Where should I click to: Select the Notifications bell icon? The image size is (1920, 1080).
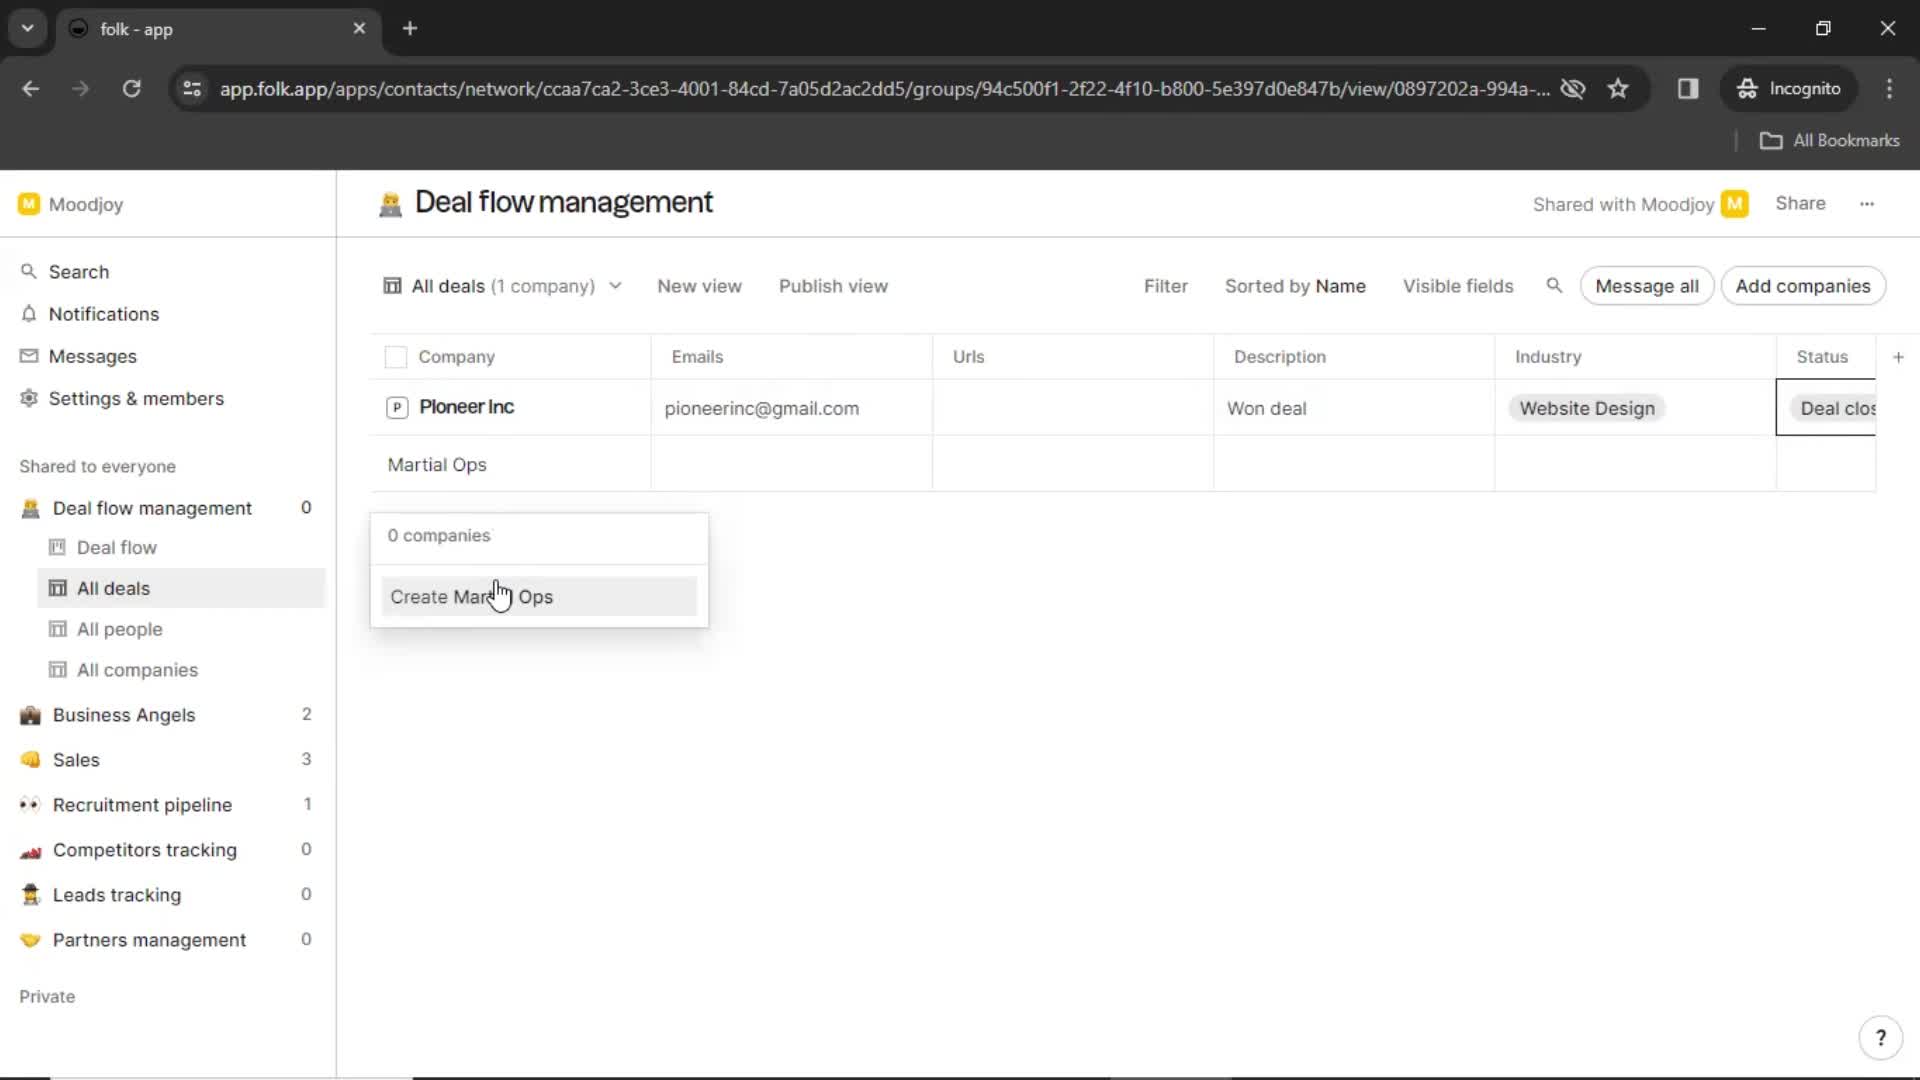tap(28, 313)
